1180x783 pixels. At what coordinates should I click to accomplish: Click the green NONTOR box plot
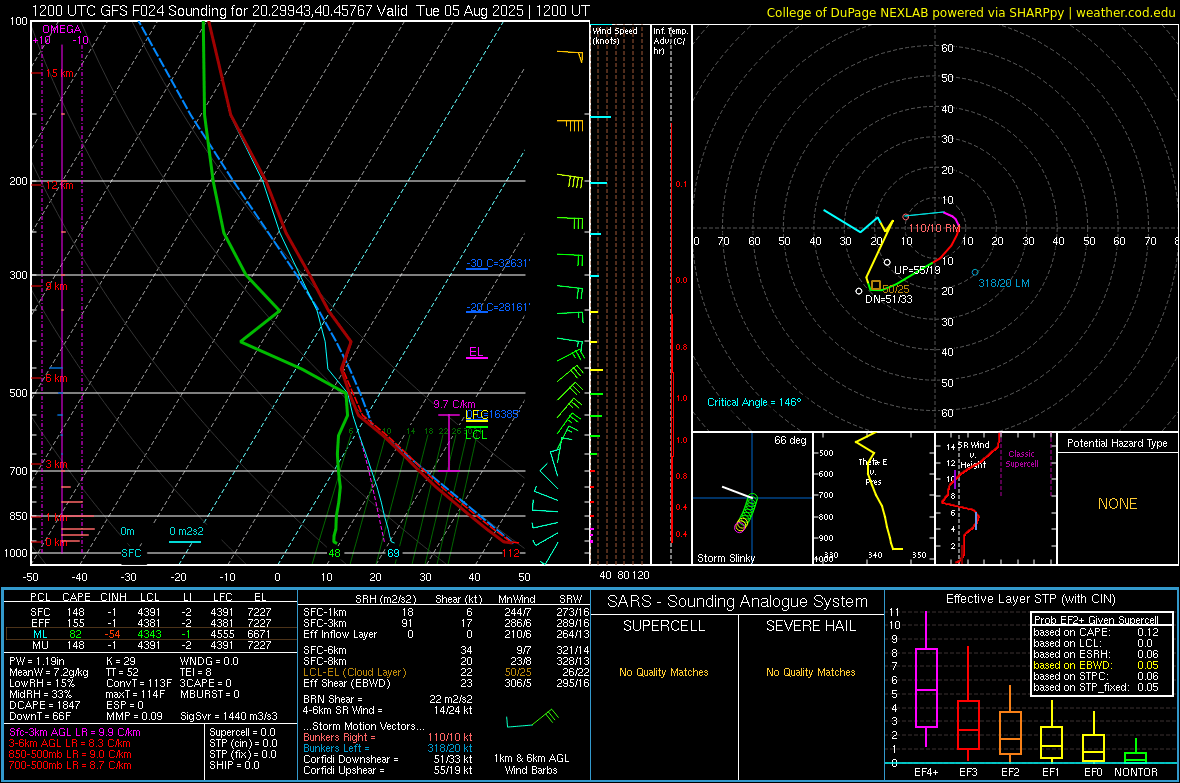(1135, 753)
